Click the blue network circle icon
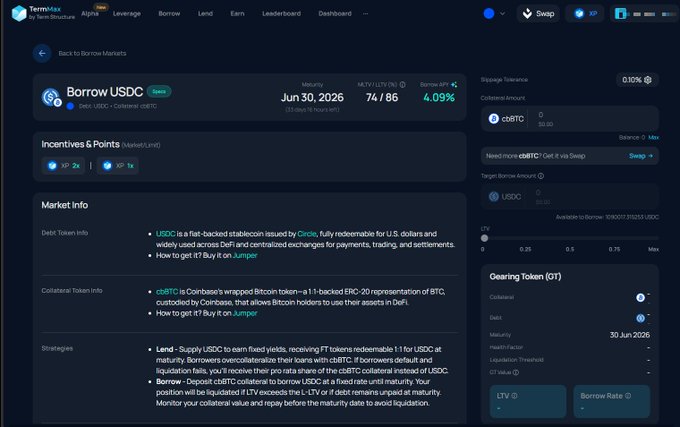Viewport: 680px width, 427px height. pyautogui.click(x=489, y=13)
